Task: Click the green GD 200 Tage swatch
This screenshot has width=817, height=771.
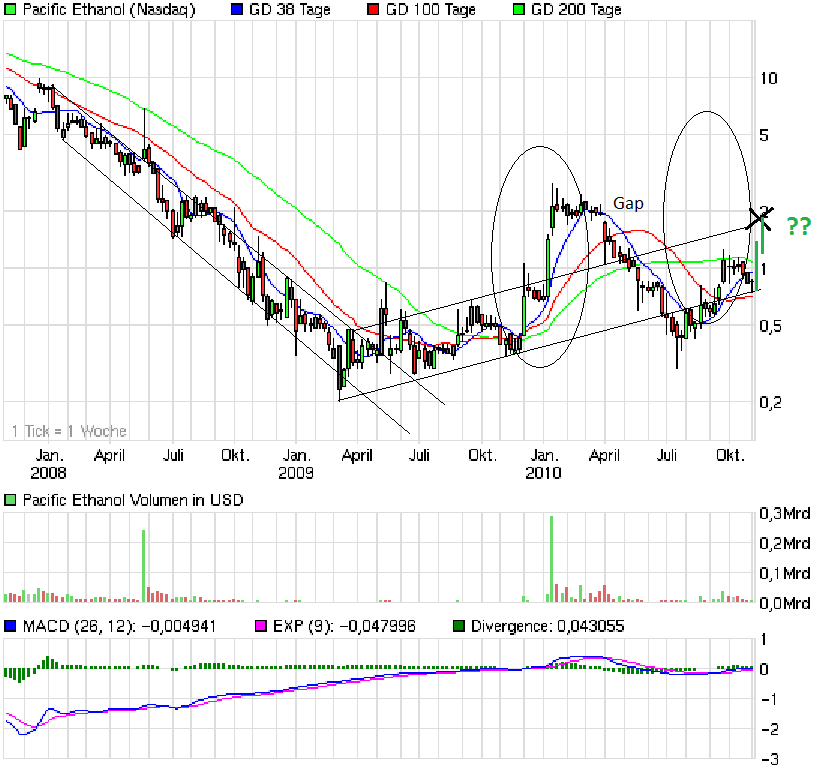Action: pos(518,9)
